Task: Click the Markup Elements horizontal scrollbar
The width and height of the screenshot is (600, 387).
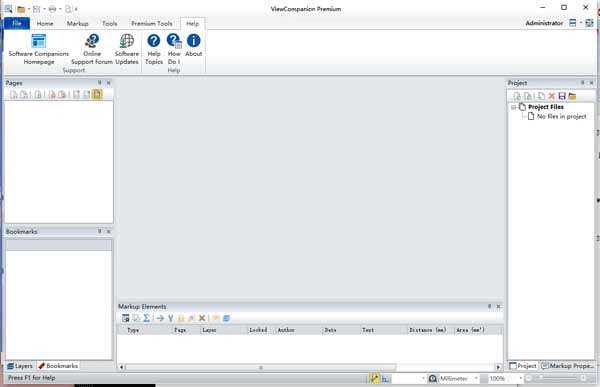Action: tap(261, 367)
